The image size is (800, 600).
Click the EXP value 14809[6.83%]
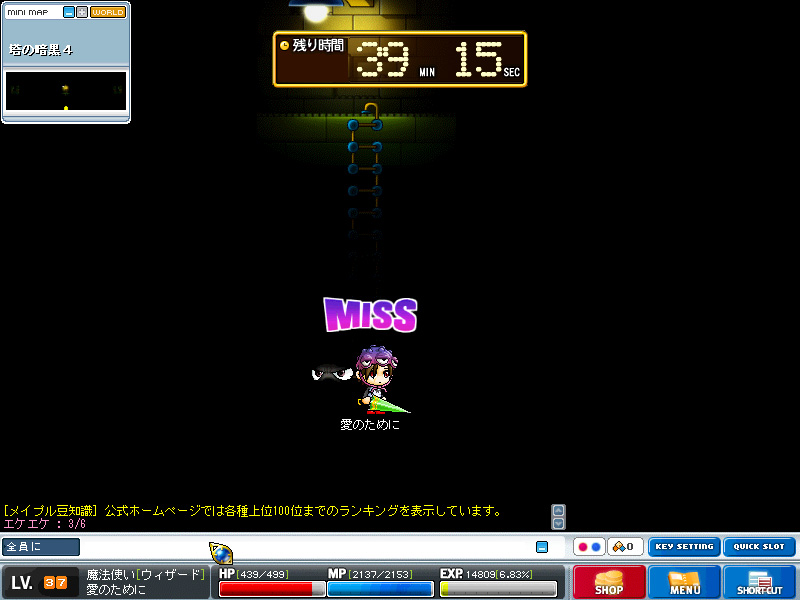[x=499, y=574]
